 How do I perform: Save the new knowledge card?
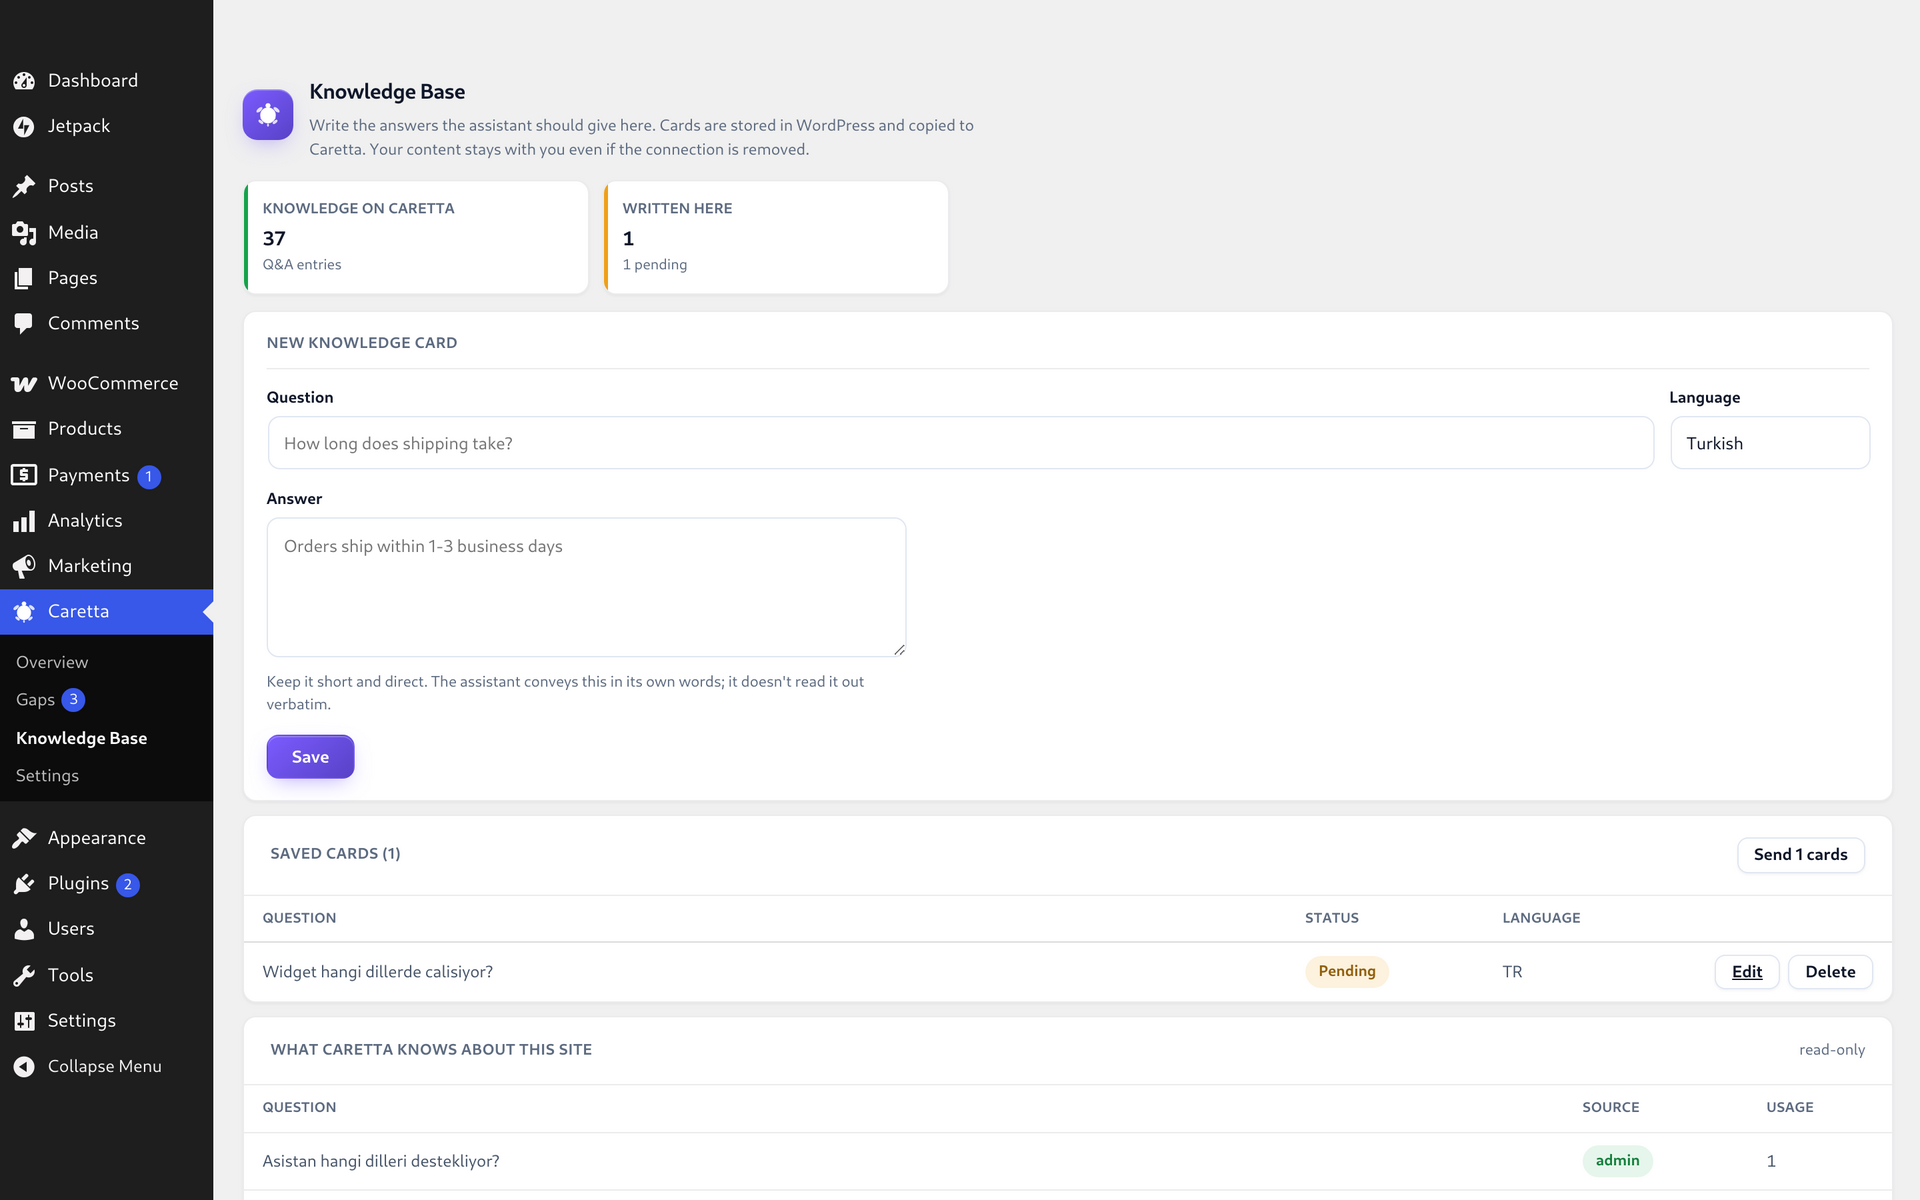point(310,757)
